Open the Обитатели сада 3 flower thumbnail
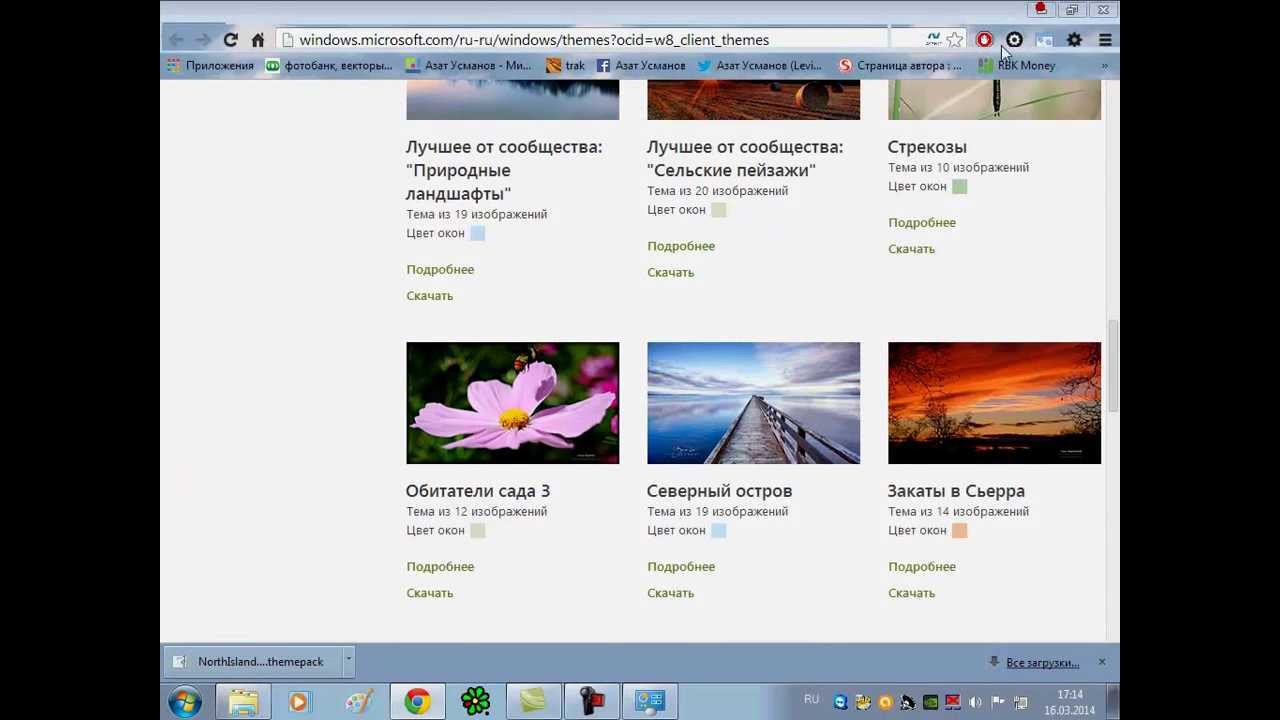1280x720 pixels. click(512, 403)
